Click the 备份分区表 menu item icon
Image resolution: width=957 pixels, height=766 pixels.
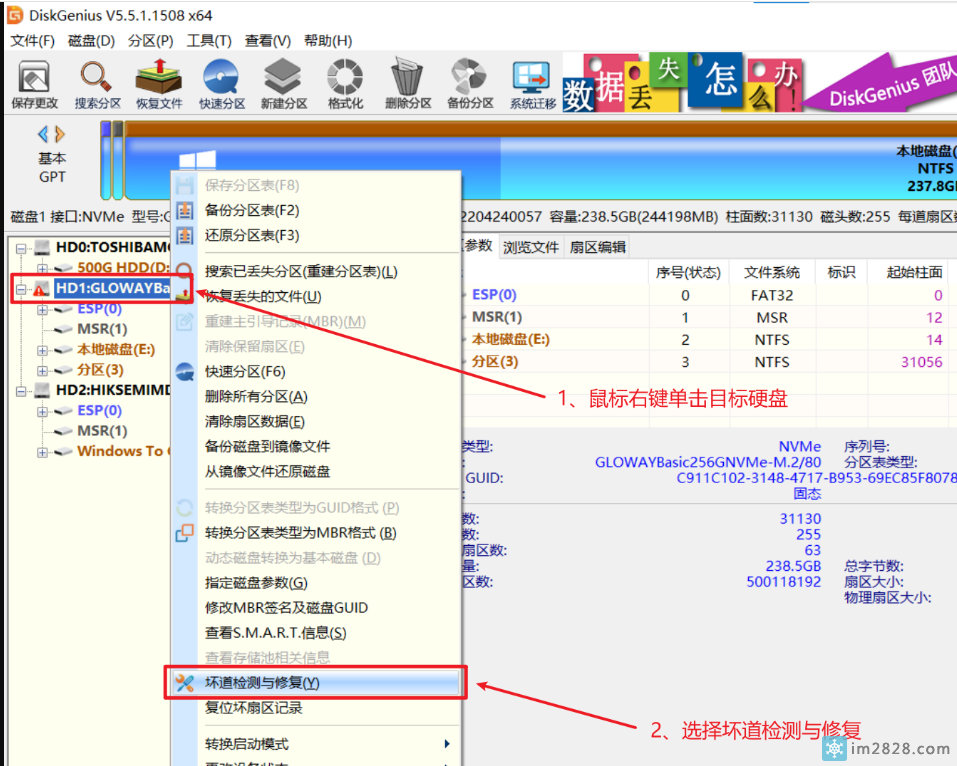pyautogui.click(x=184, y=211)
